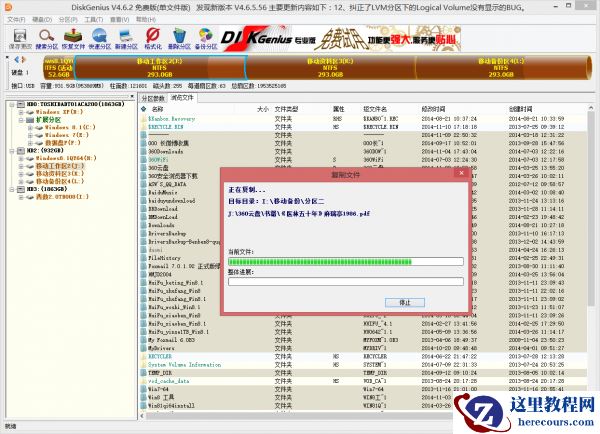The height and width of the screenshot is (434, 600).
Task: Select the System Volume Information folder row
Action: point(362,365)
